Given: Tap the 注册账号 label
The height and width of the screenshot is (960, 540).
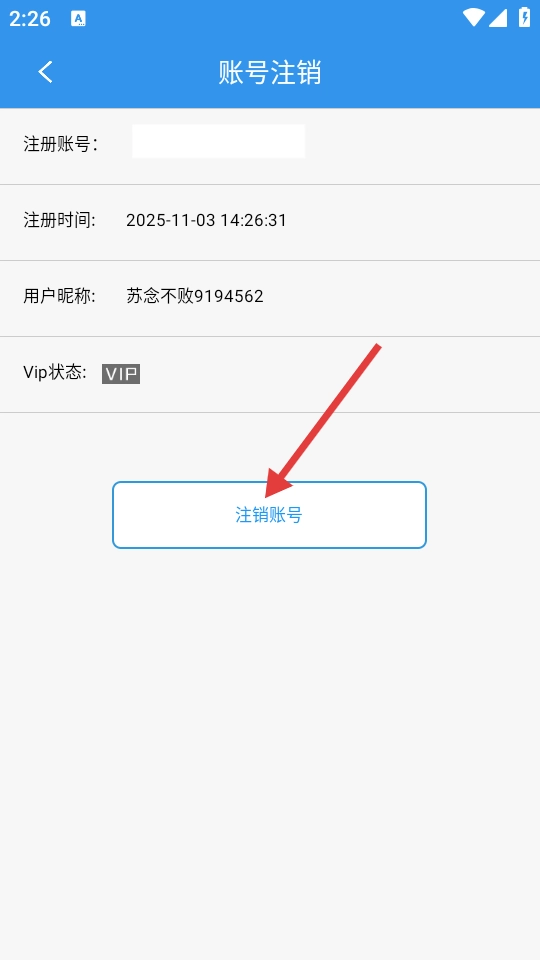Looking at the screenshot, I should pyautogui.click(x=60, y=144).
